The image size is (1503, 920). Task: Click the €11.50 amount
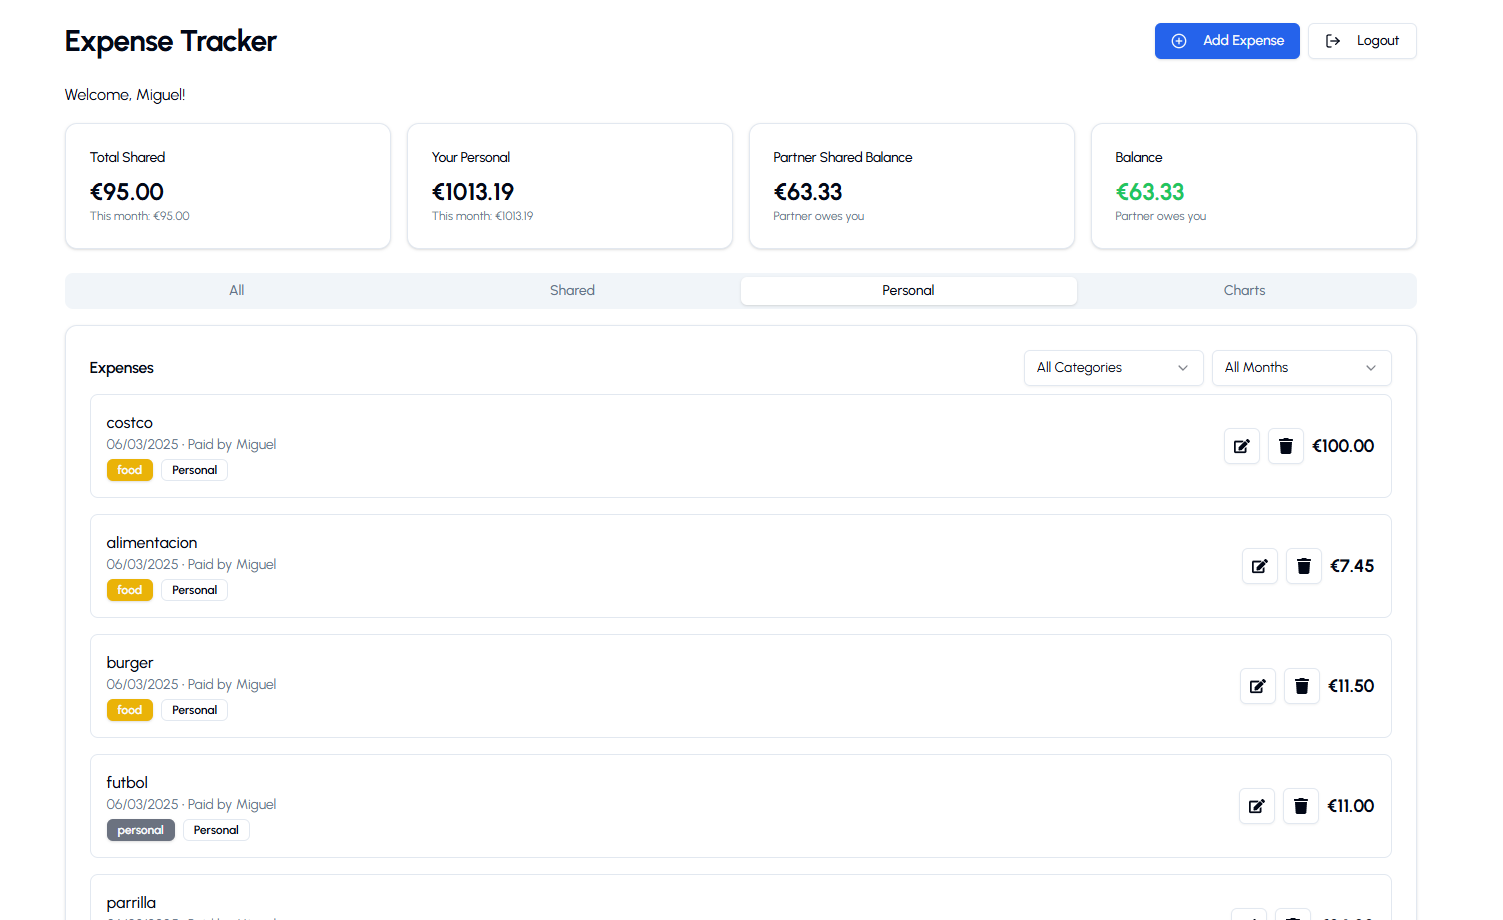(x=1351, y=686)
